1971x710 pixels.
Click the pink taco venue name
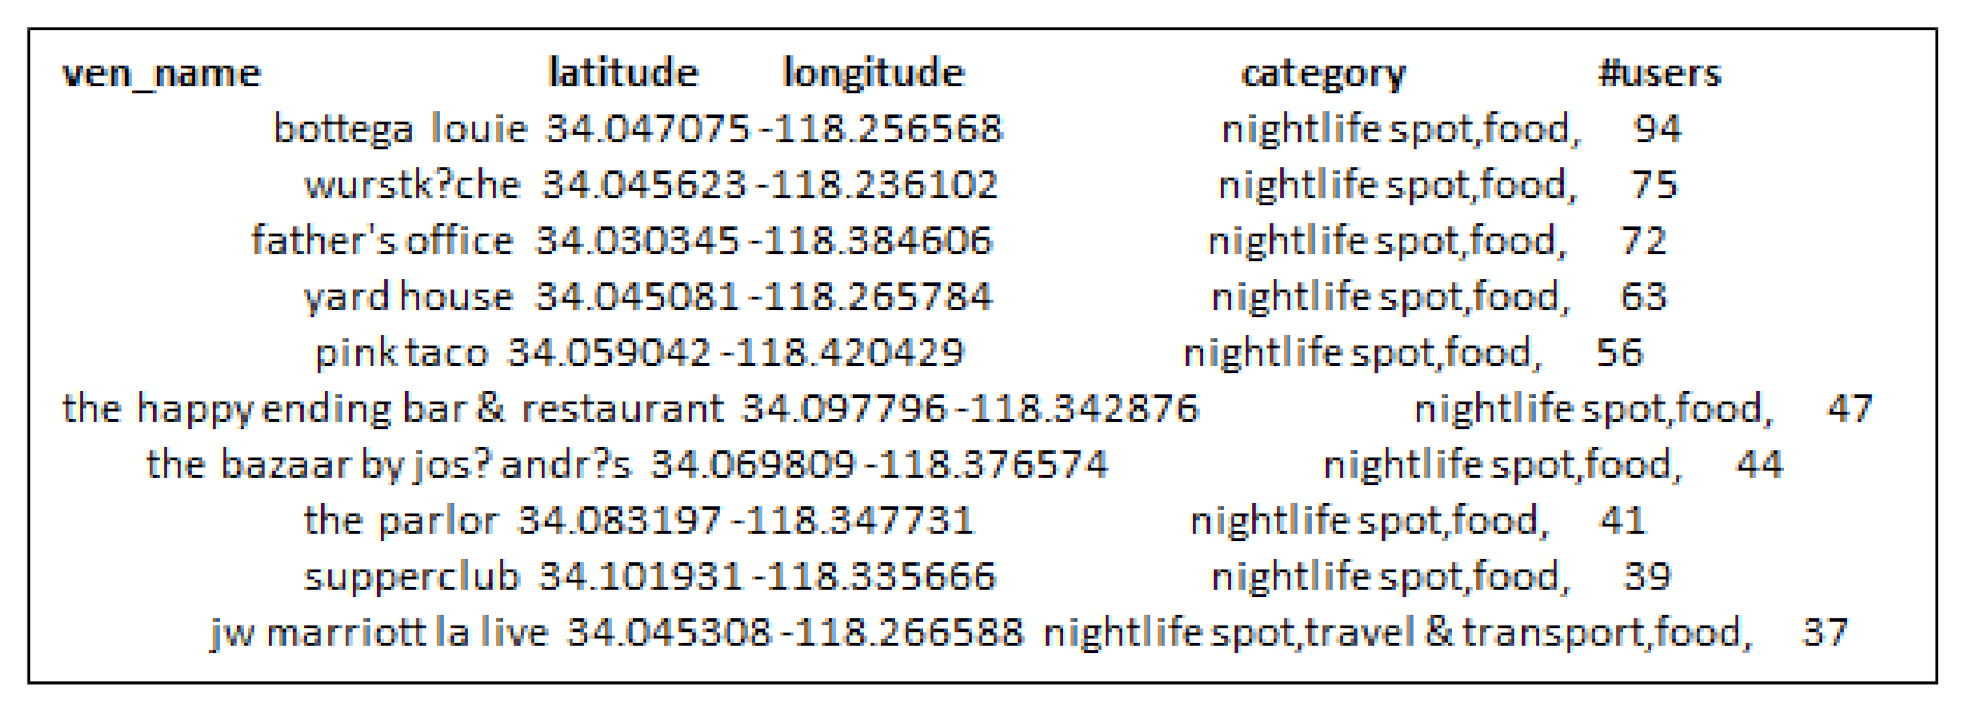(x=401, y=353)
